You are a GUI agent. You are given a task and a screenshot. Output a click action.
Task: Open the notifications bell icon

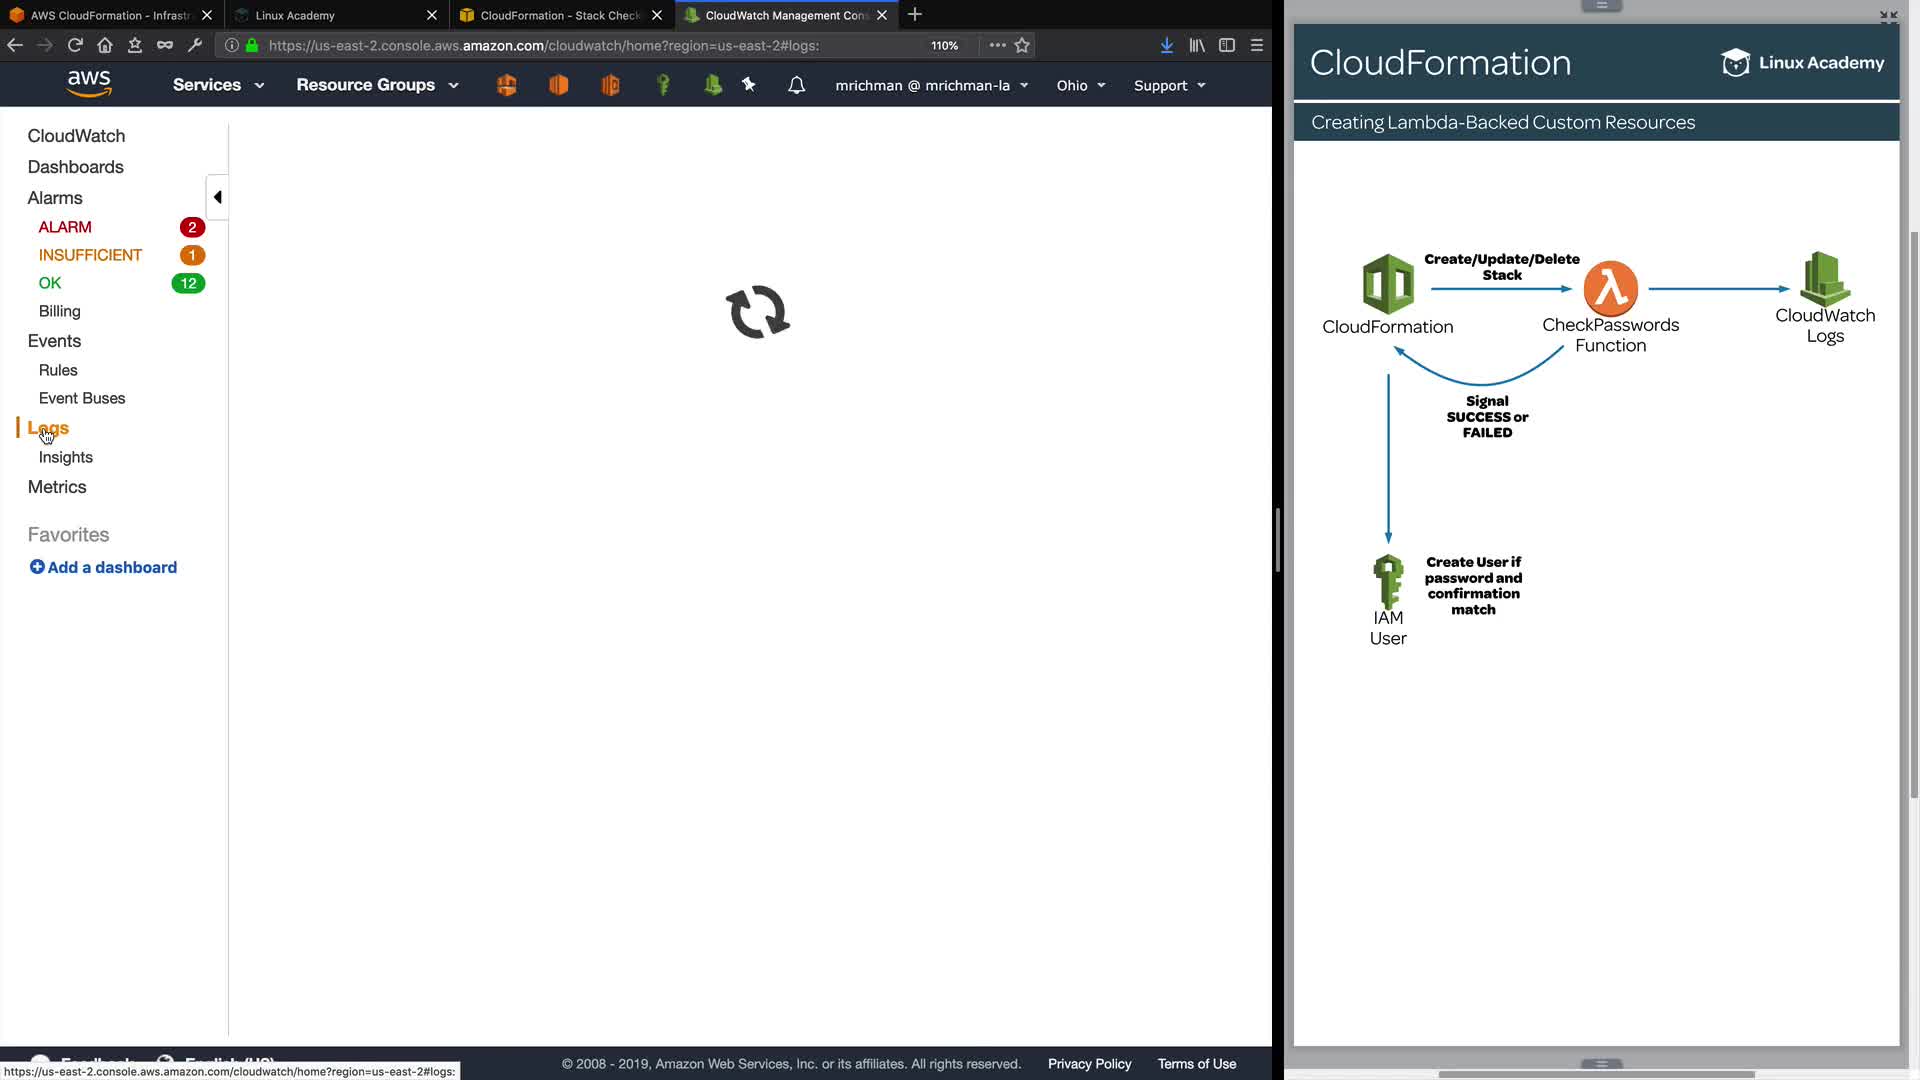(x=796, y=85)
